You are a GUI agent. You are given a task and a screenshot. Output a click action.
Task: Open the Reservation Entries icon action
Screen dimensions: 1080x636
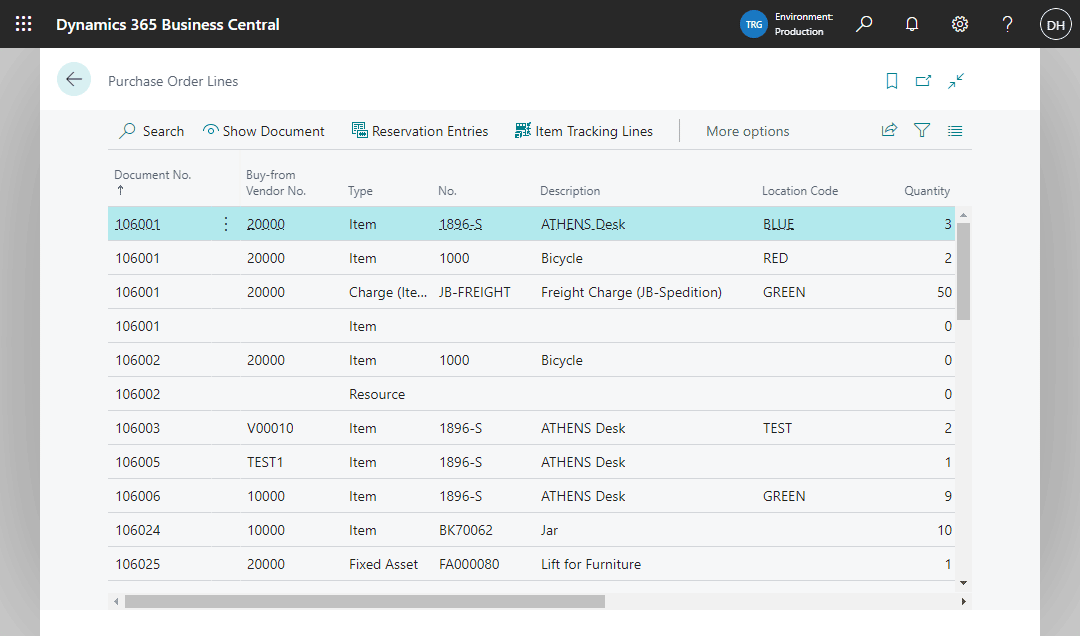click(420, 130)
